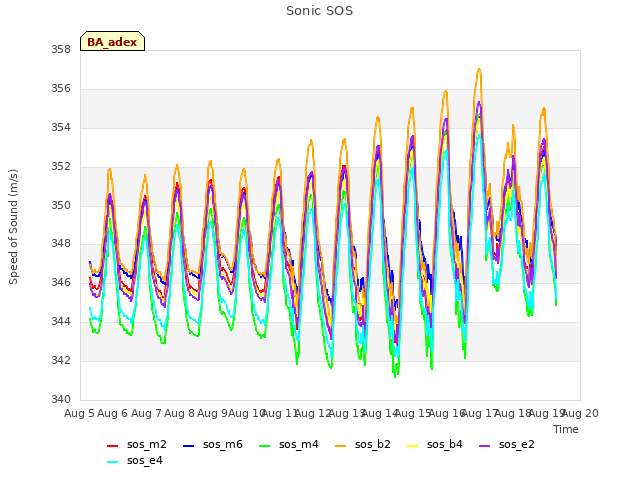This screenshot has height=480, width=640.
Task: Select the sos_b2 legend entry
Action: [x=363, y=444]
